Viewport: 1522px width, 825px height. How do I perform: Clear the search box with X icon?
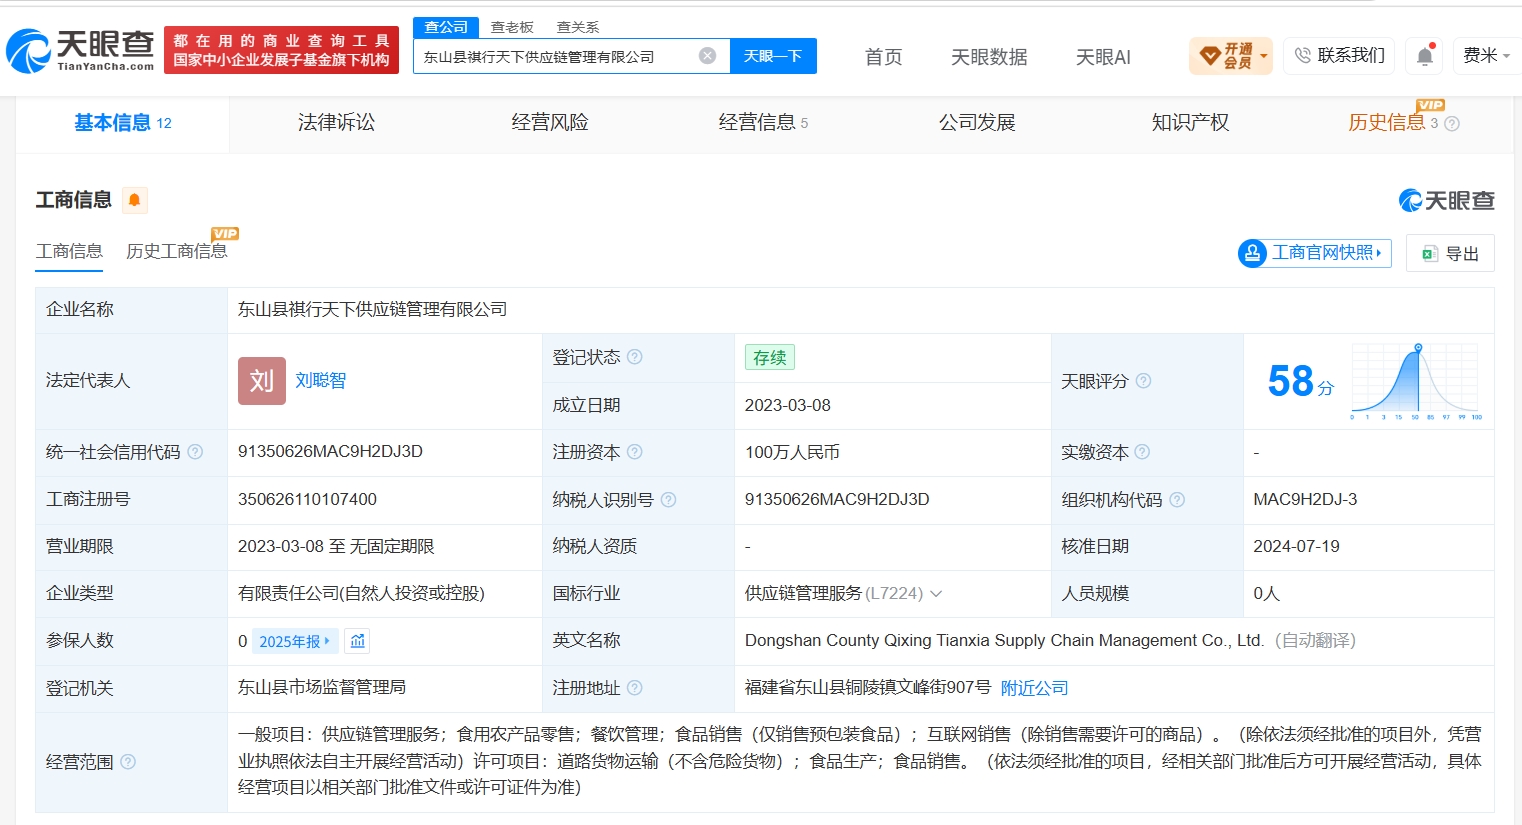pyautogui.click(x=707, y=56)
